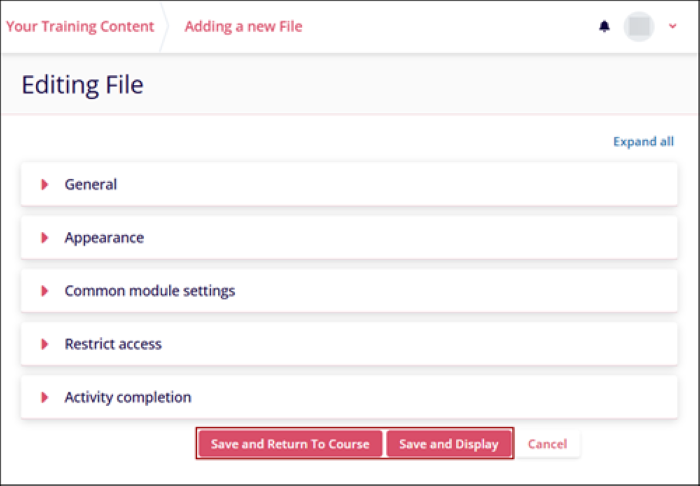The image size is (700, 486).
Task: Click the Adding a new File breadcrumb
Action: [243, 27]
